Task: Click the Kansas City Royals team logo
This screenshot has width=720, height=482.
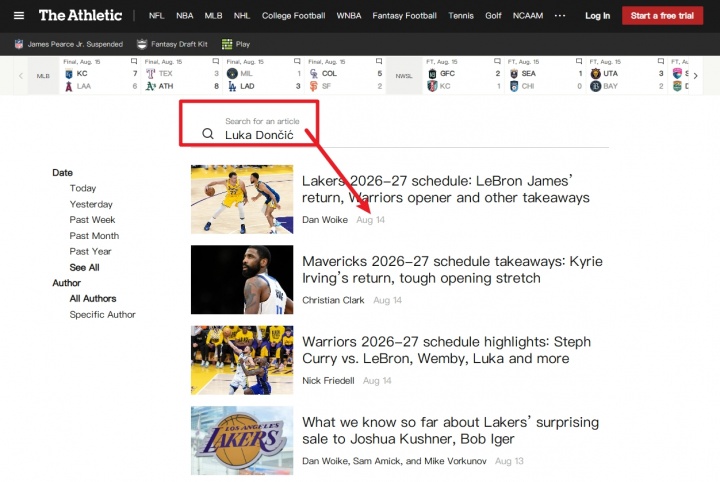Action: click(69, 73)
